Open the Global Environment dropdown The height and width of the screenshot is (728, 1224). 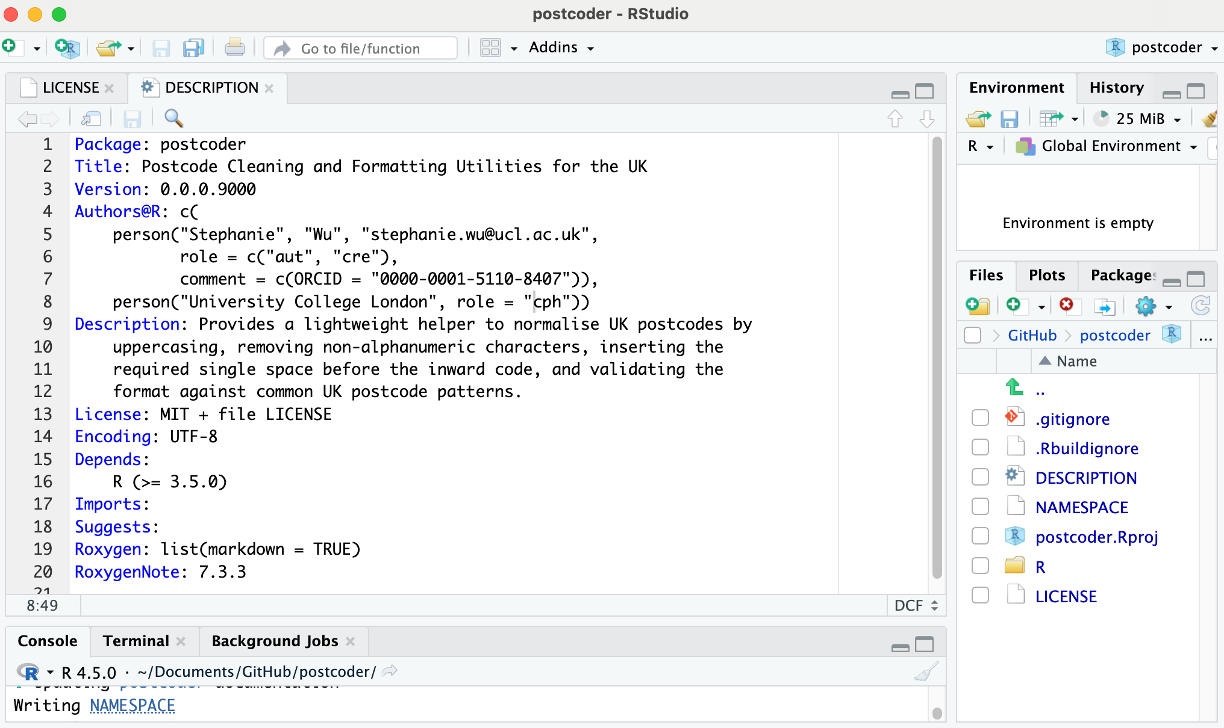1108,146
